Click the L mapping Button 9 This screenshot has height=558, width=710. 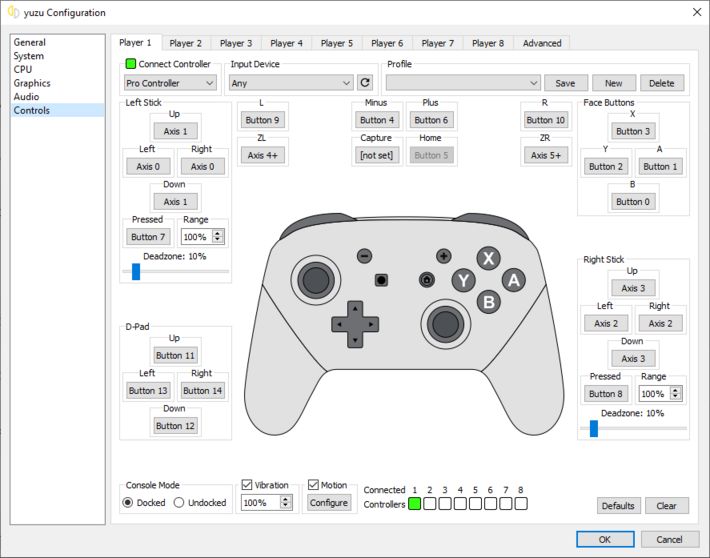263,120
